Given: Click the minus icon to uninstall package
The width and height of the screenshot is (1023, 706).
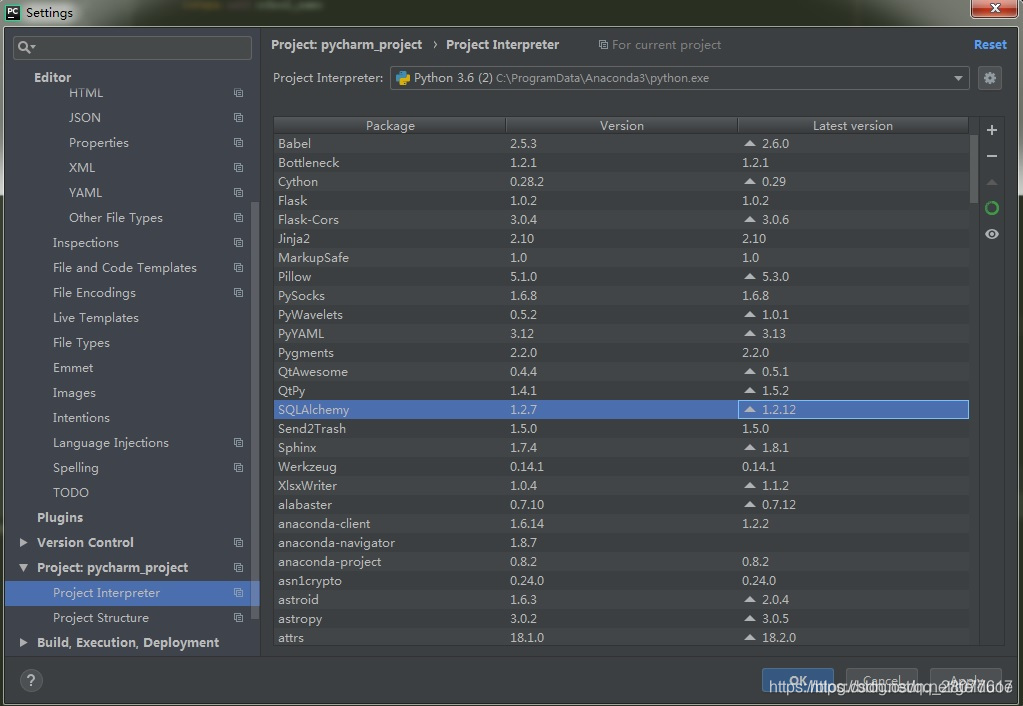Looking at the screenshot, I should 992,156.
